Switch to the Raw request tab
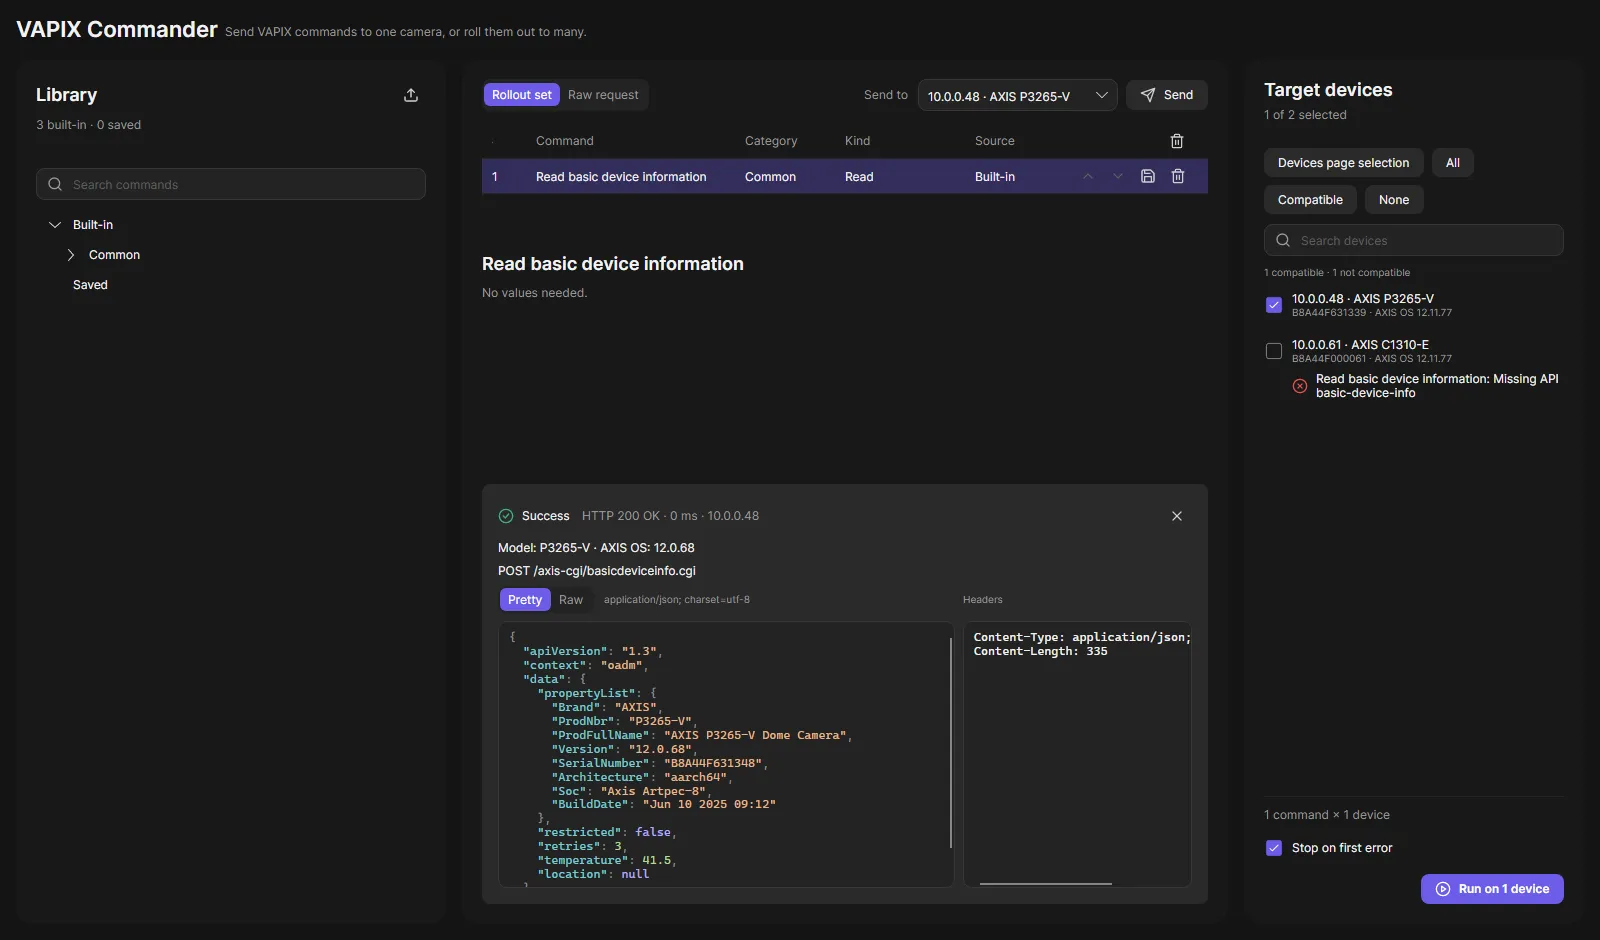The width and height of the screenshot is (1600, 940). 603,95
